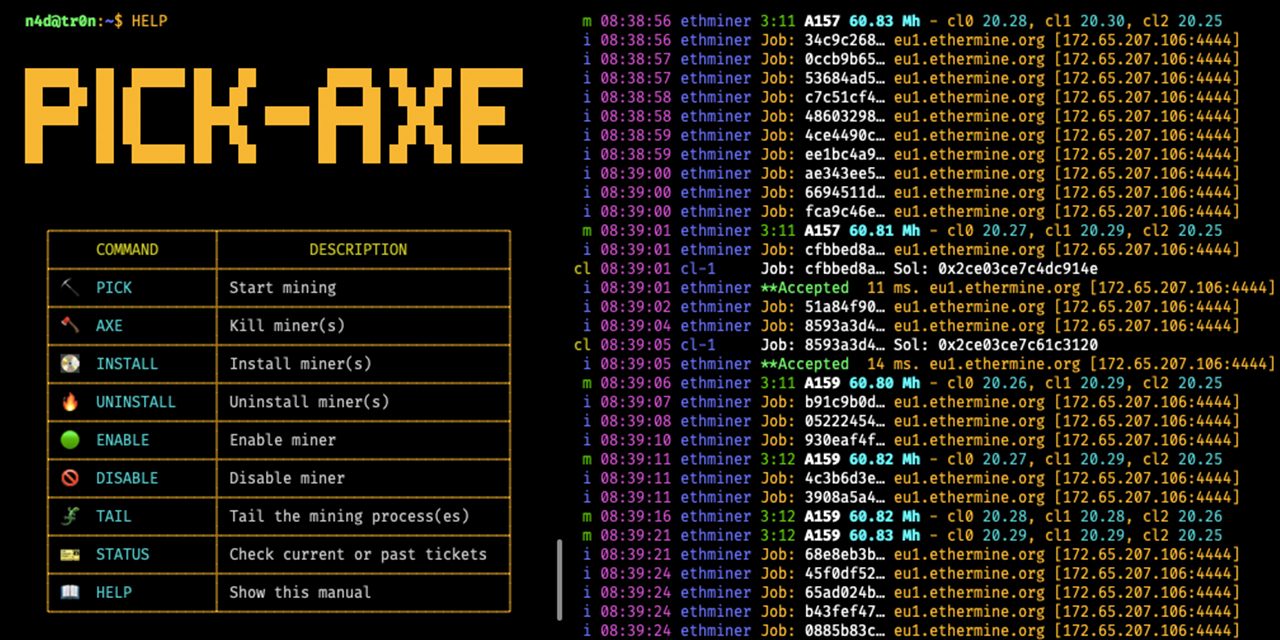Click the ticket icon beside STATUS
The height and width of the screenshot is (640, 1280).
point(69,554)
